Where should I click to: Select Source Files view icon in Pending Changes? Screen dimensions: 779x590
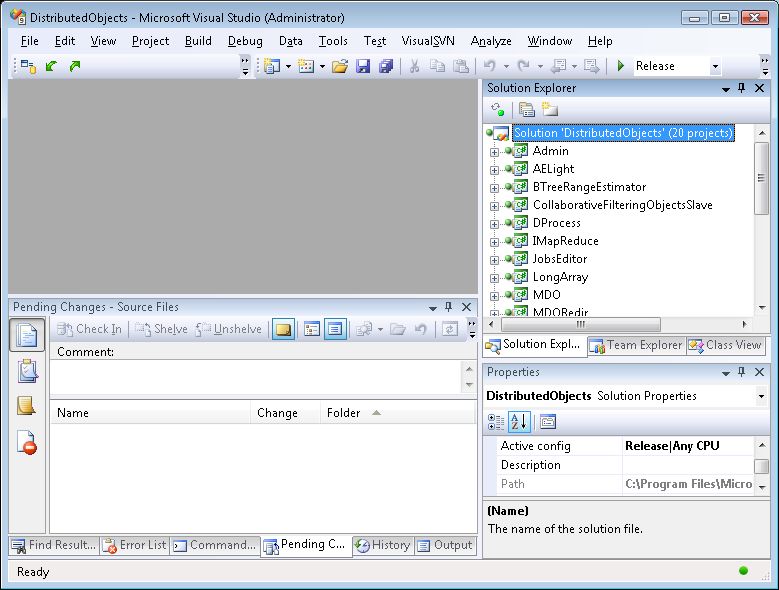pyautogui.click(x=27, y=335)
